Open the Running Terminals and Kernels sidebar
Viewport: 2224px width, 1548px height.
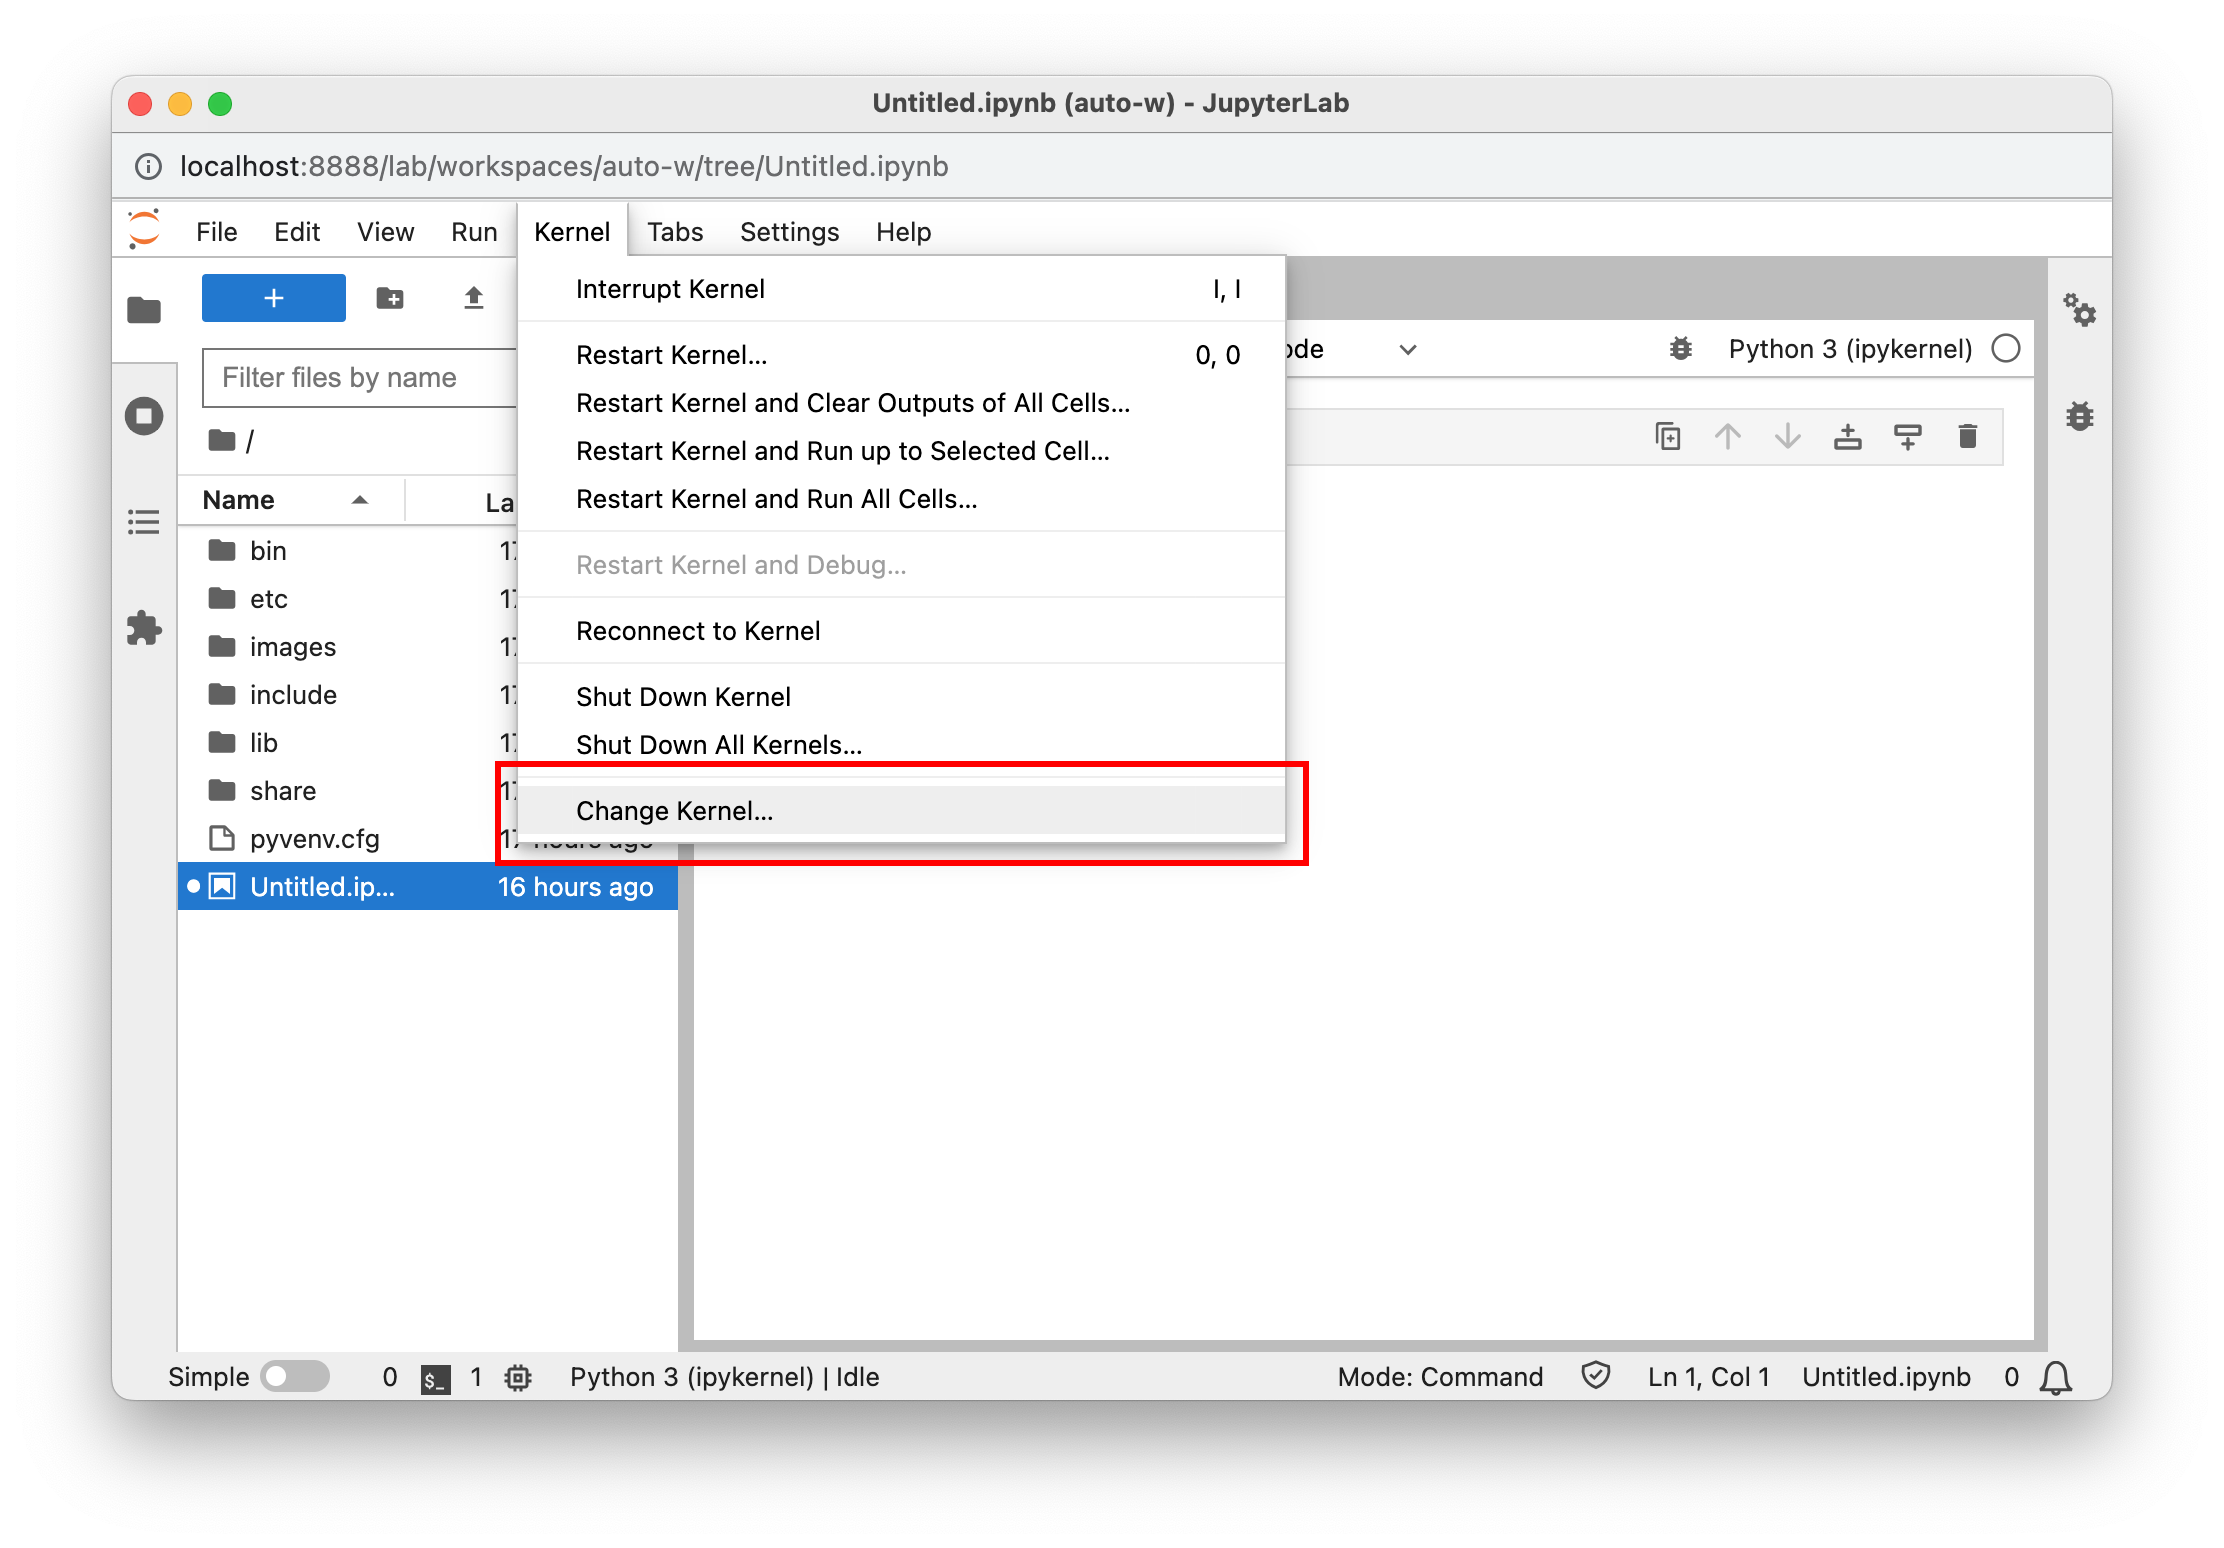(144, 416)
